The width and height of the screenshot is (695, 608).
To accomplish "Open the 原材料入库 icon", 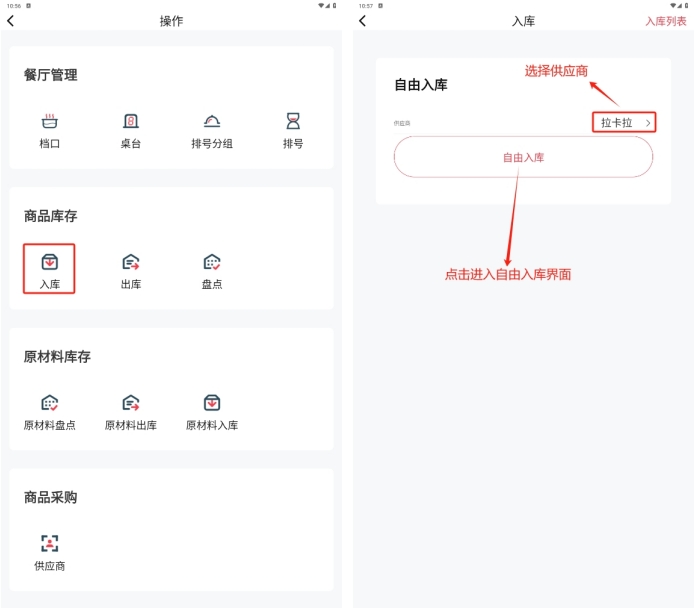I will tap(212, 404).
